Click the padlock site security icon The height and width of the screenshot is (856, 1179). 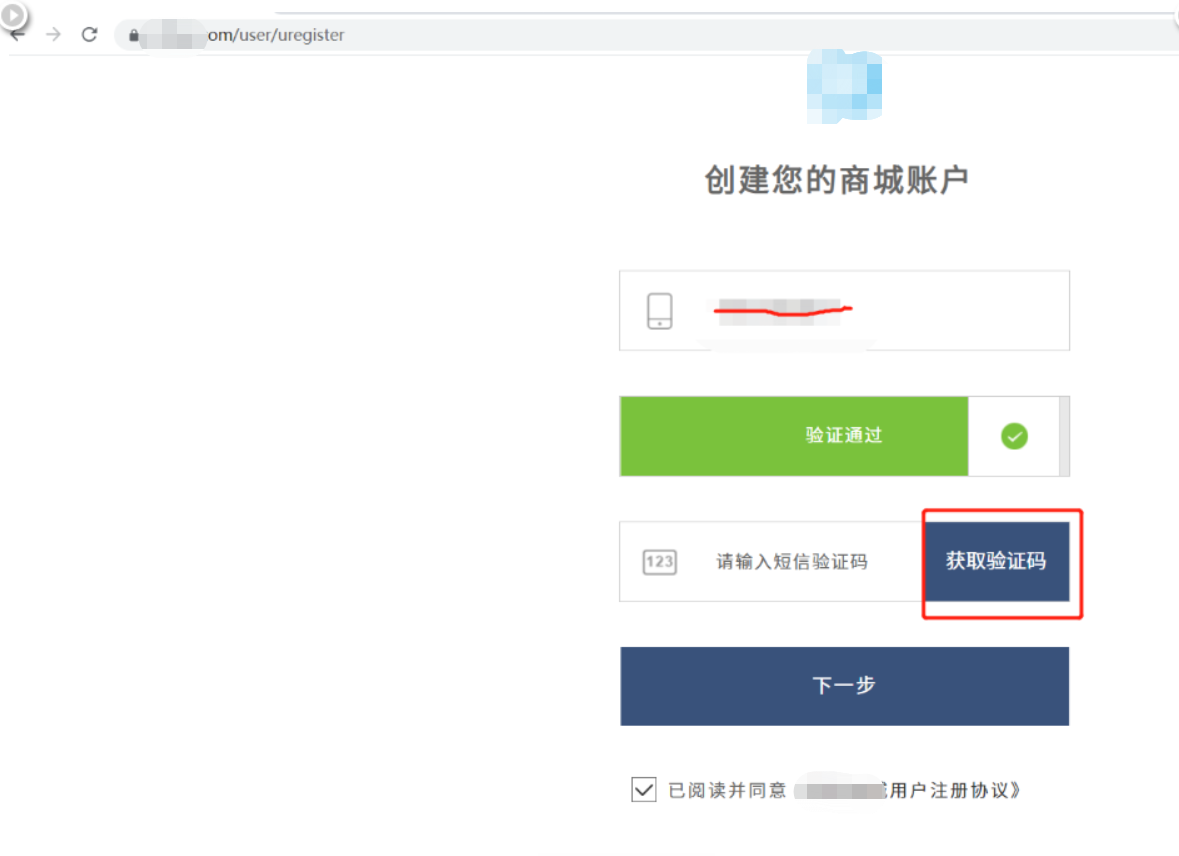coord(134,35)
